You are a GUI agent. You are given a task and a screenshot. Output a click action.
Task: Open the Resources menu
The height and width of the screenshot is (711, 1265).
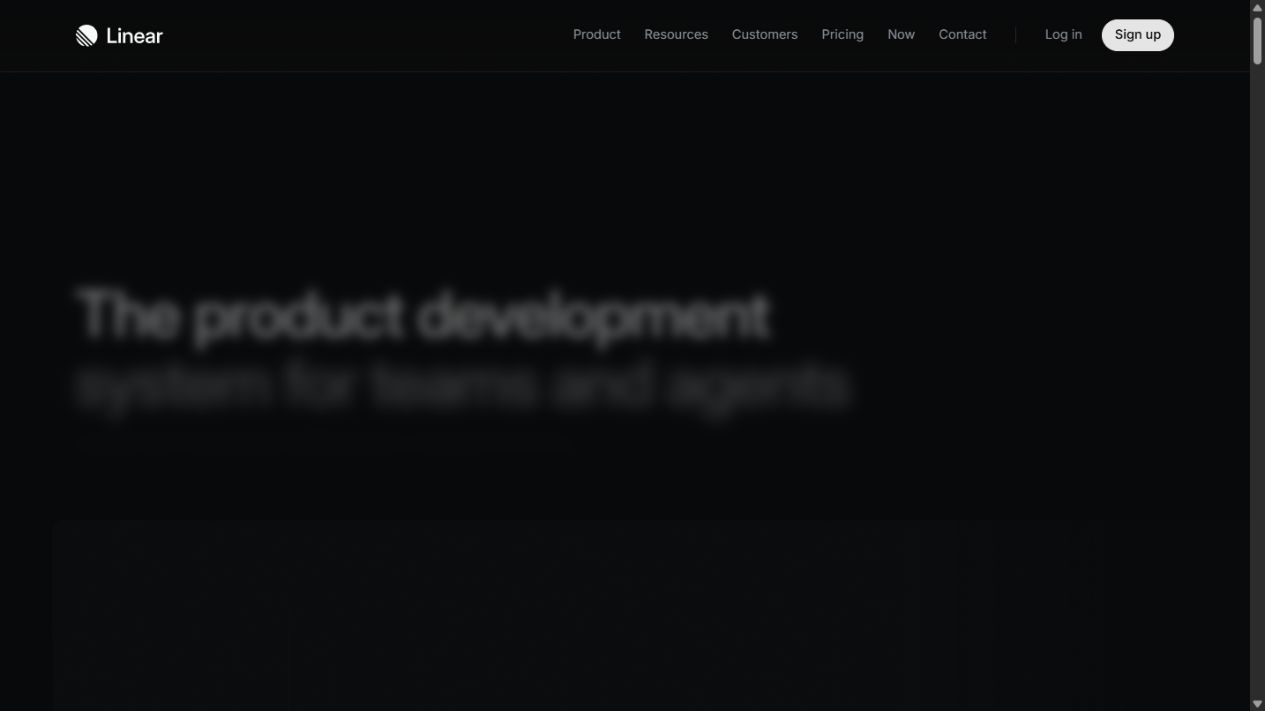click(x=676, y=34)
